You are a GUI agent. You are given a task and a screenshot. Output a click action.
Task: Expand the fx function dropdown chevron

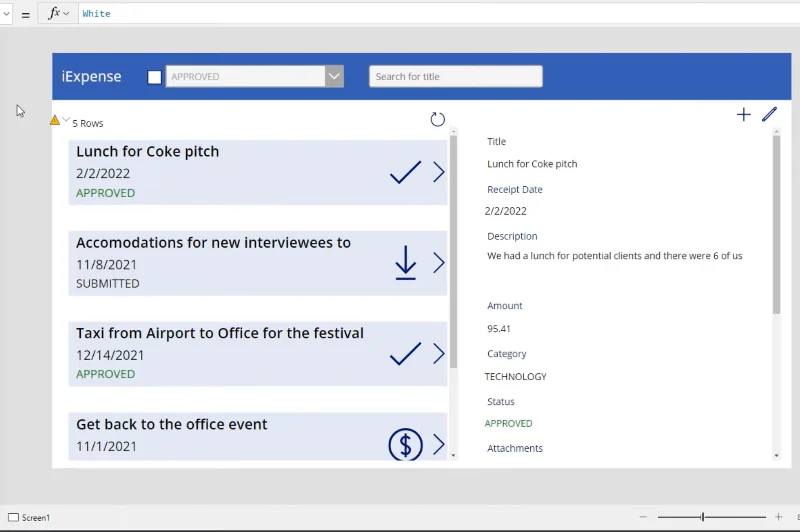tap(66, 14)
